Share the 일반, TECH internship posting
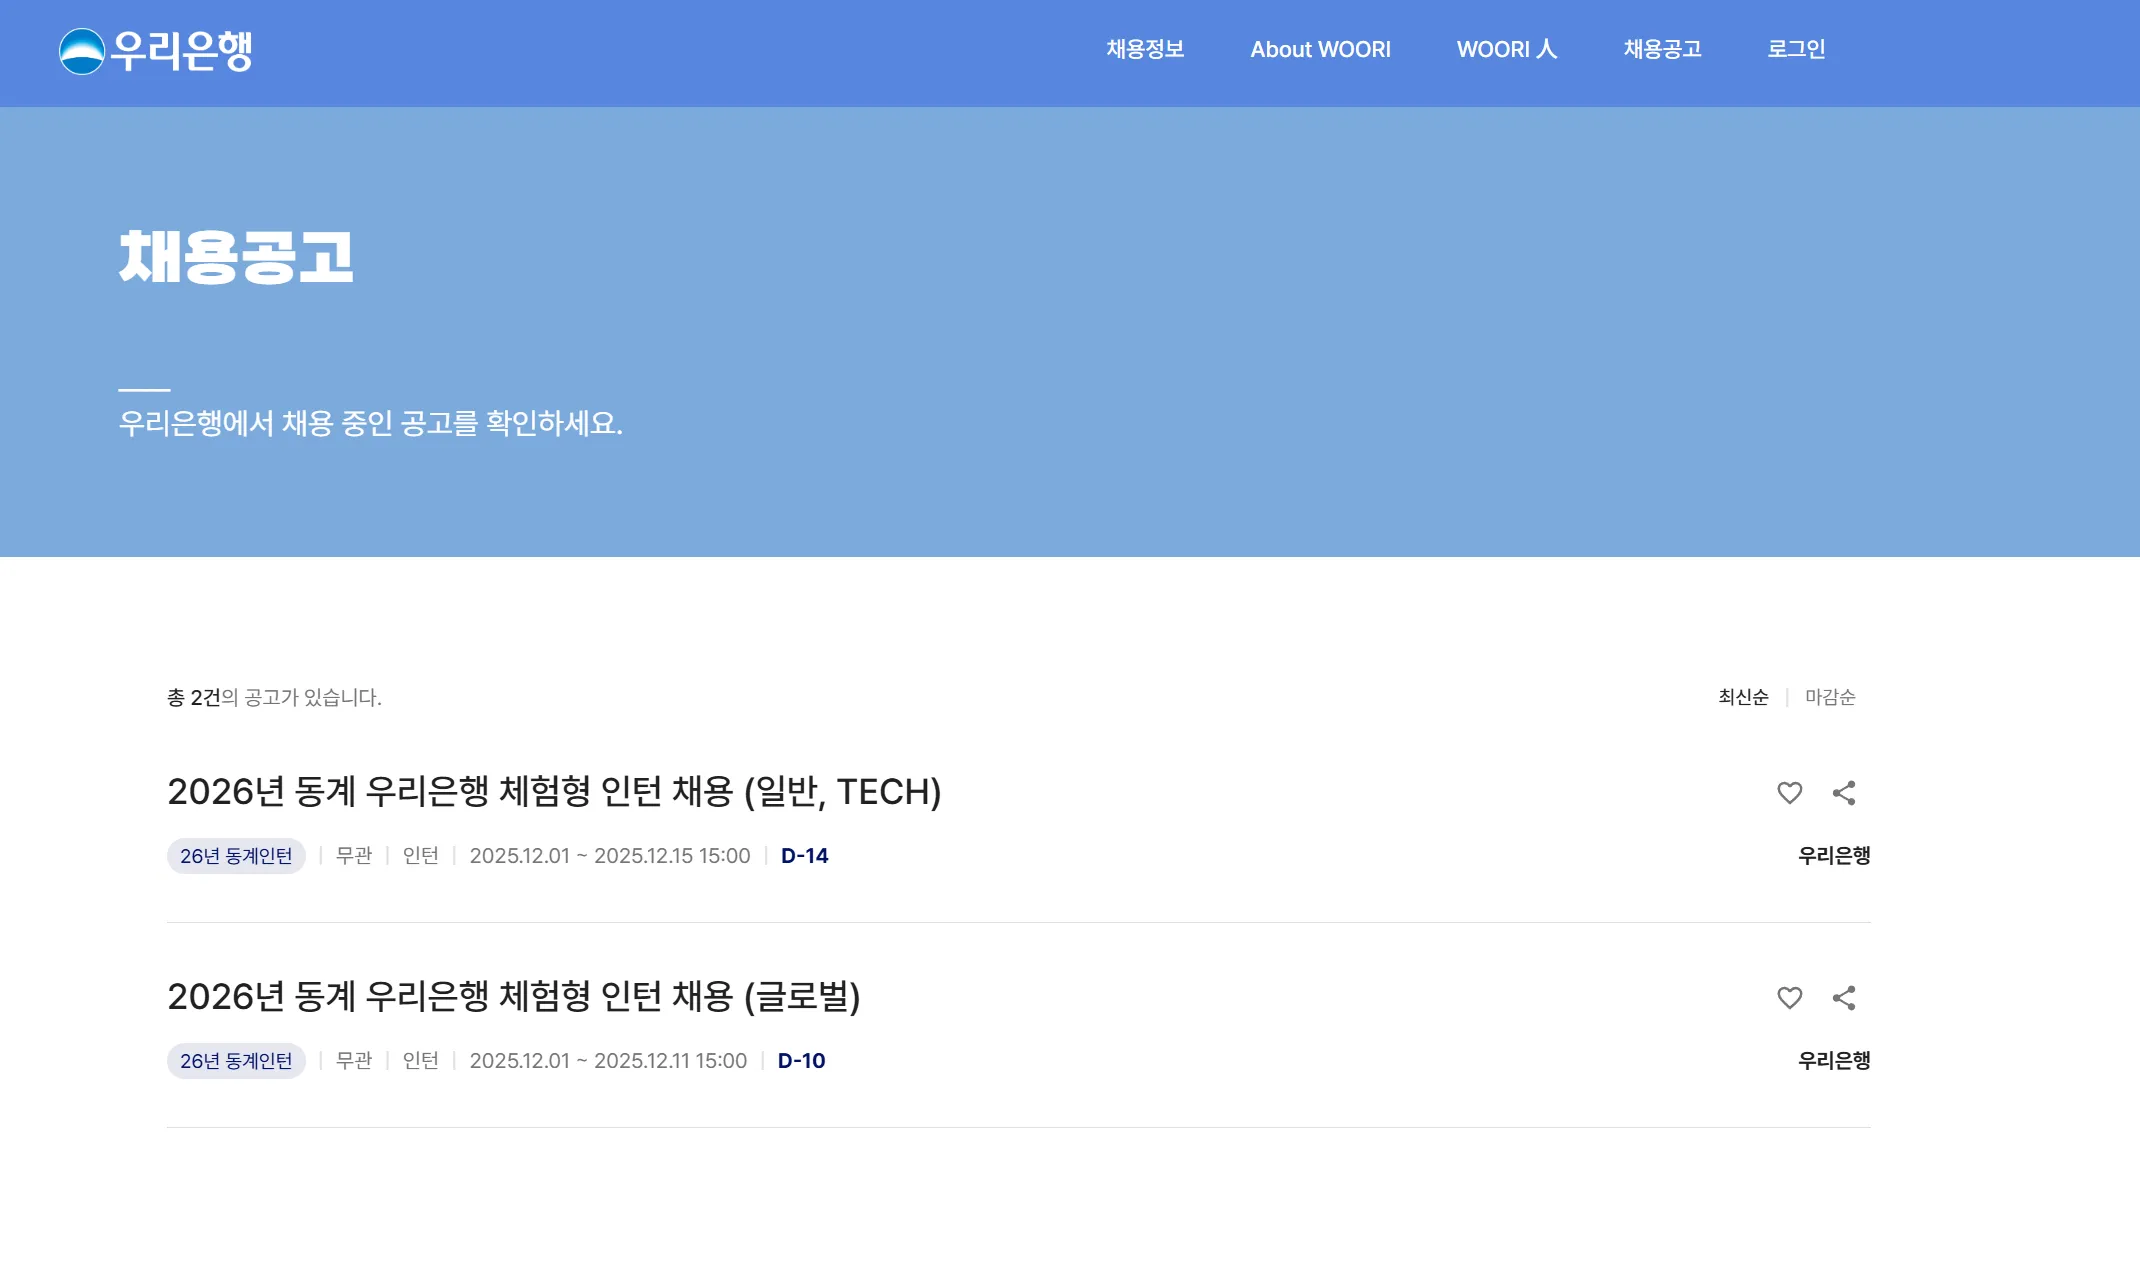The height and width of the screenshot is (1262, 2140). [x=1844, y=793]
